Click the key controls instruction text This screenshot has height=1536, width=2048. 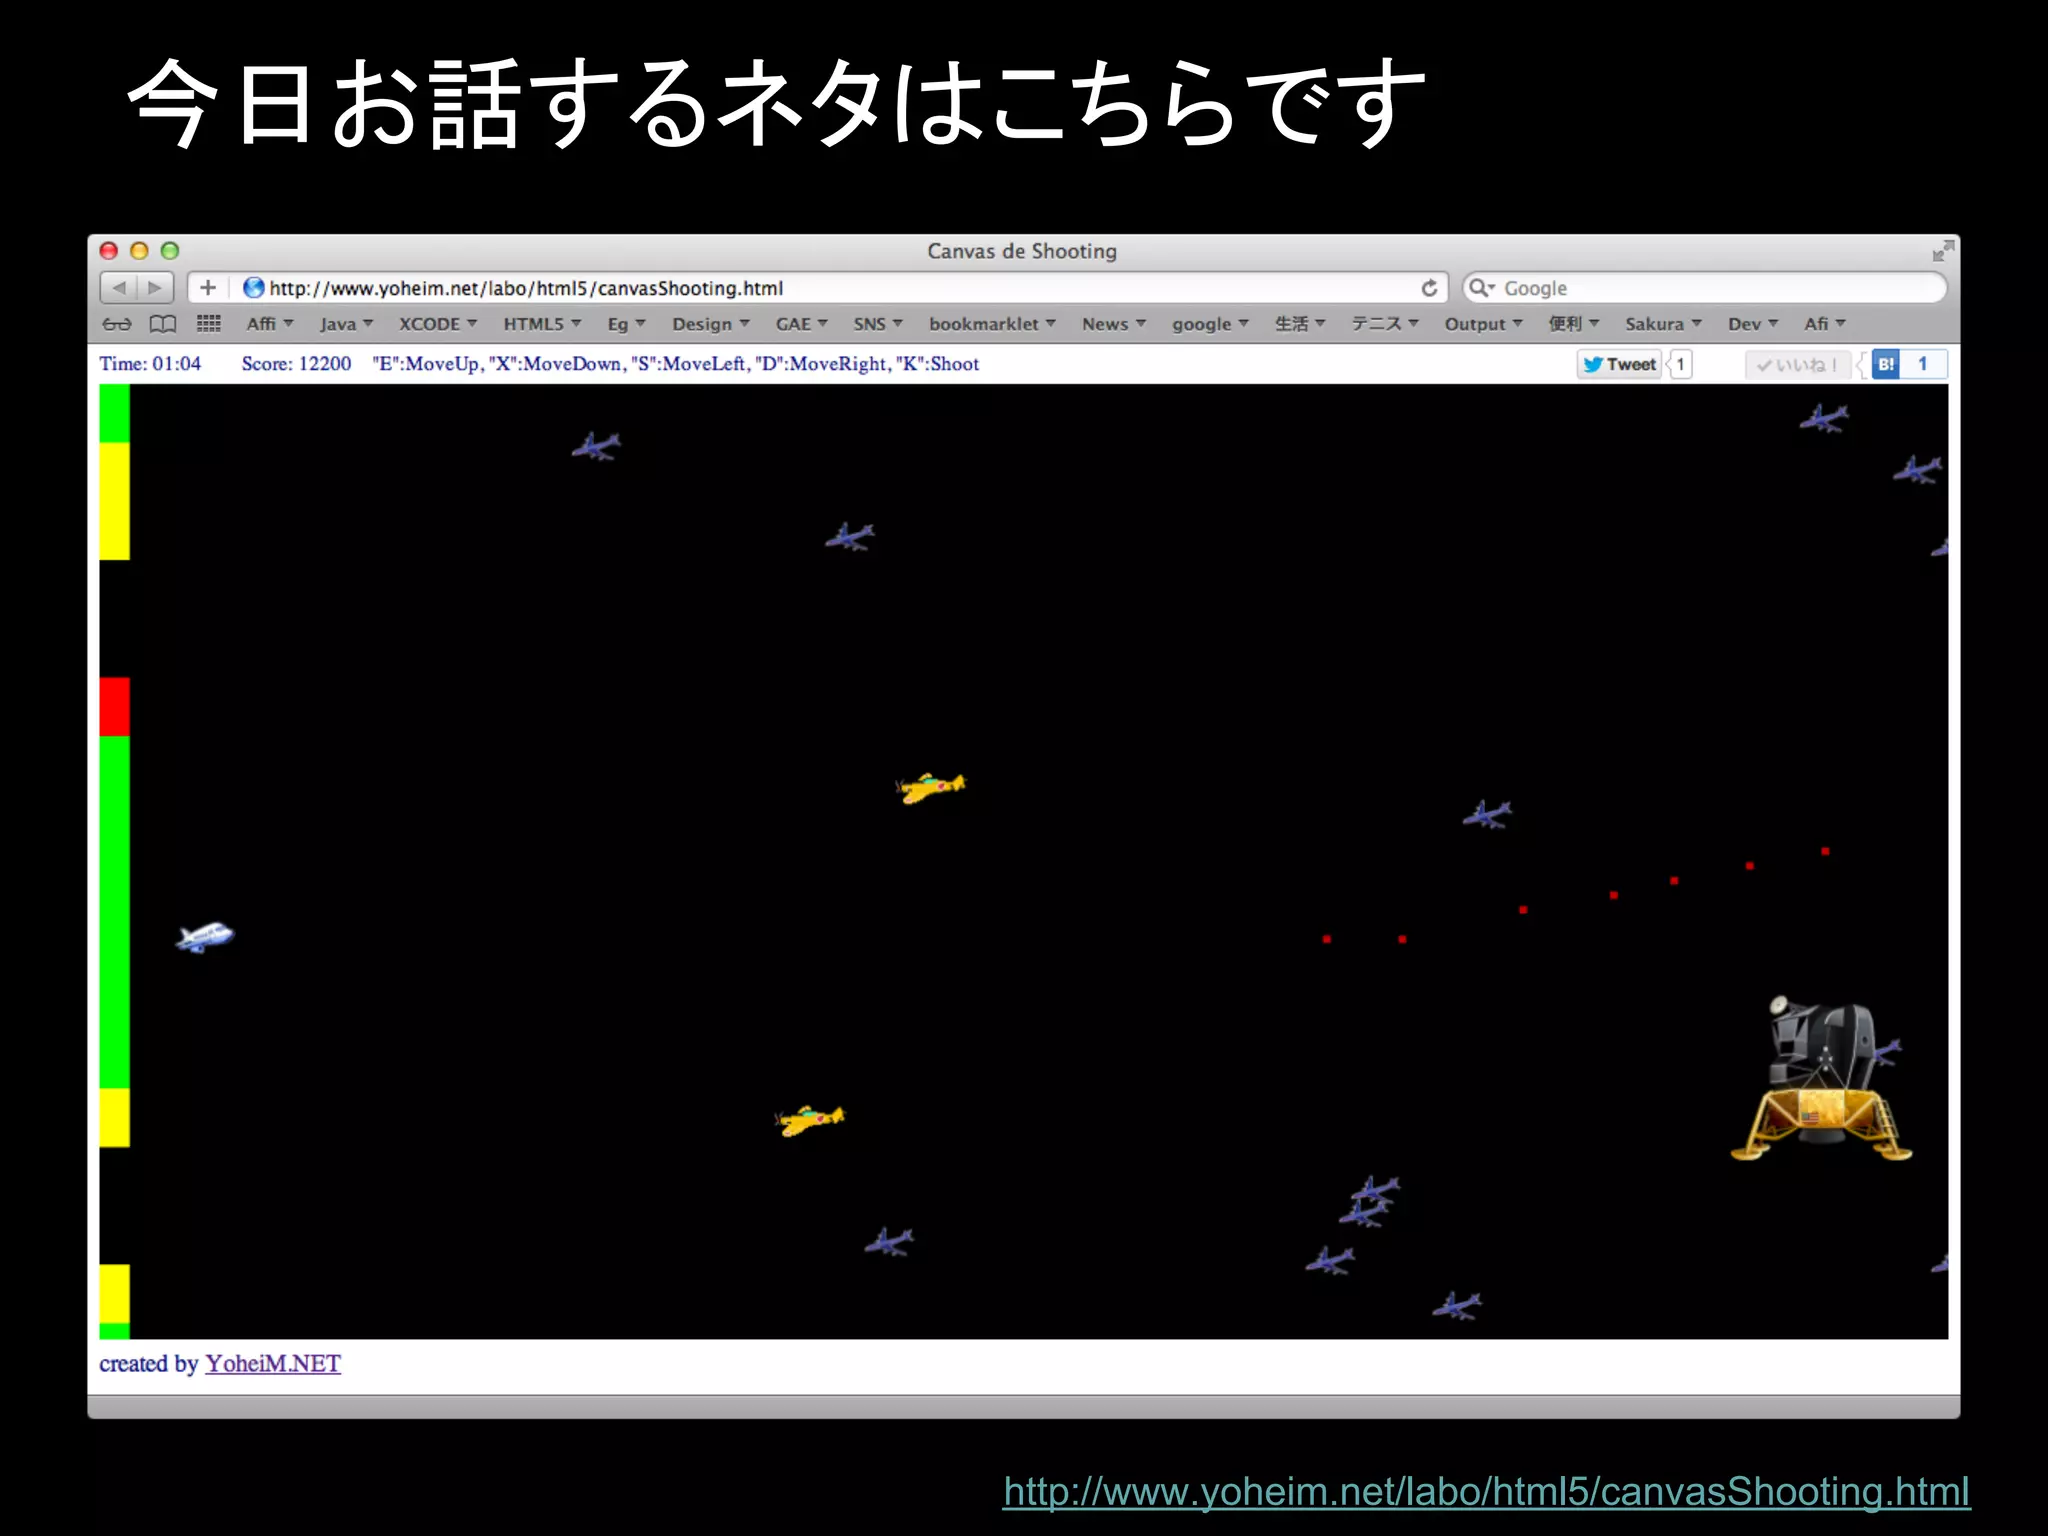coord(676,364)
